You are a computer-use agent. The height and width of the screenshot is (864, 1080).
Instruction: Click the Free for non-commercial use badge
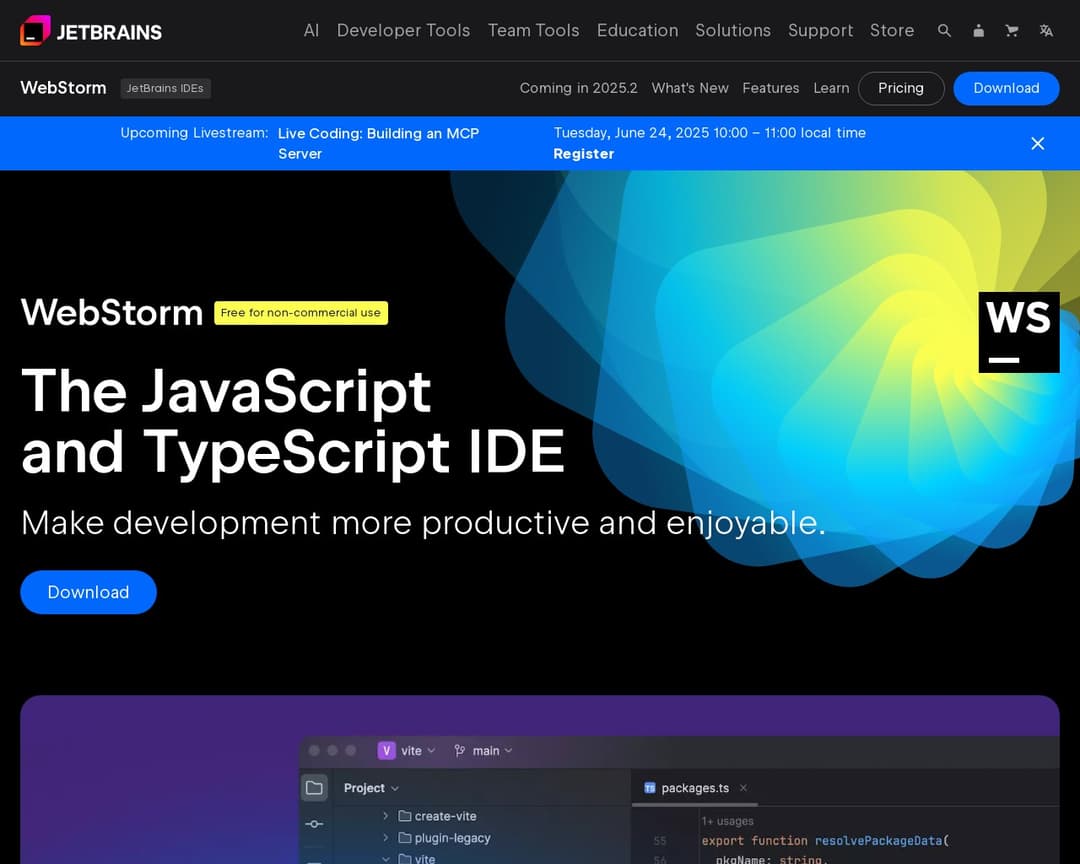click(x=301, y=313)
